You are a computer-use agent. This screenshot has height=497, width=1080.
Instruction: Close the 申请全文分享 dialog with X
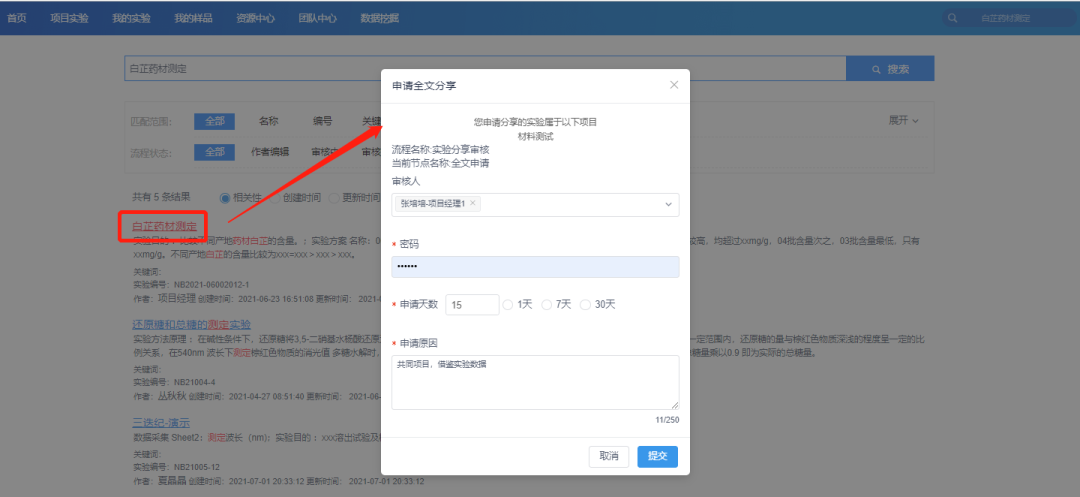(674, 85)
